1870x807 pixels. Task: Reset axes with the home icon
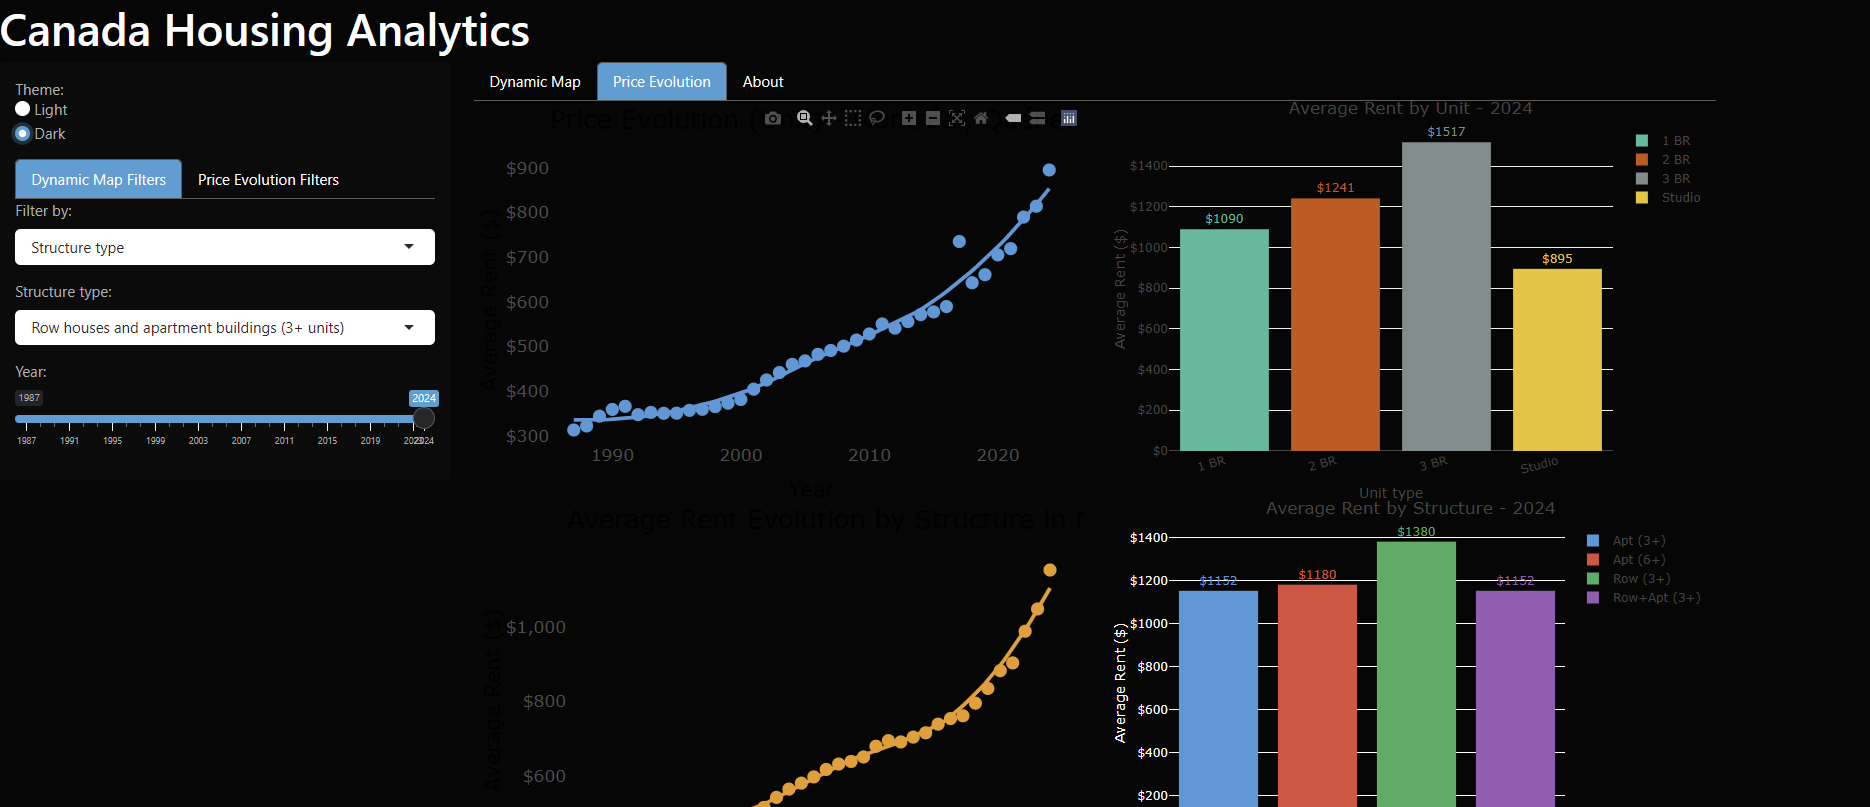click(x=981, y=118)
